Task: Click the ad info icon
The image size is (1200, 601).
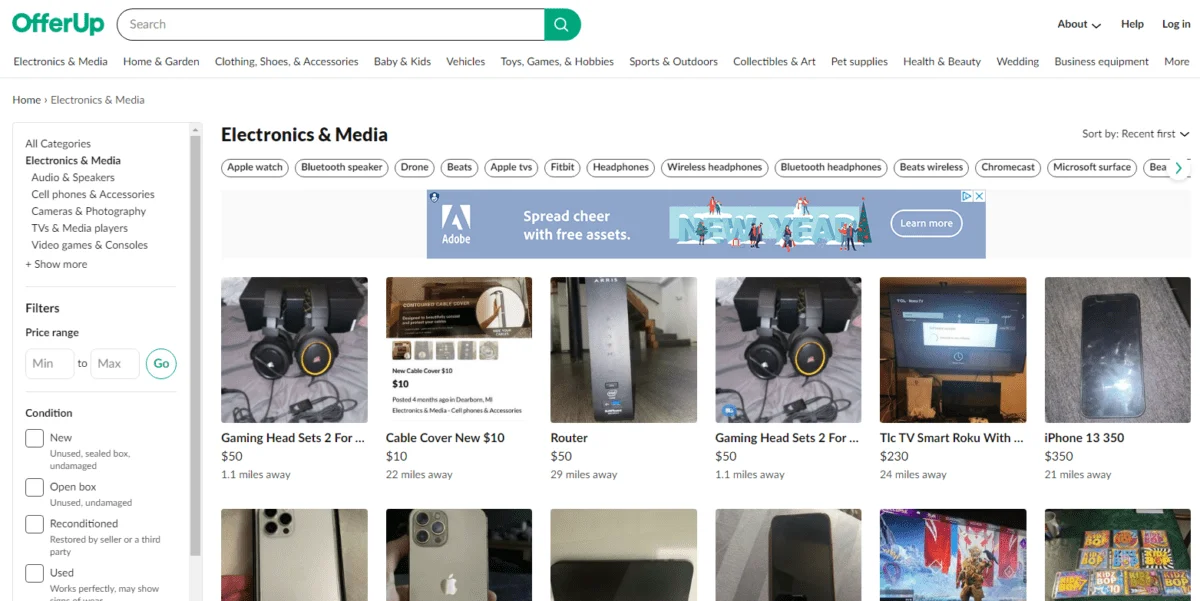Action: [967, 197]
